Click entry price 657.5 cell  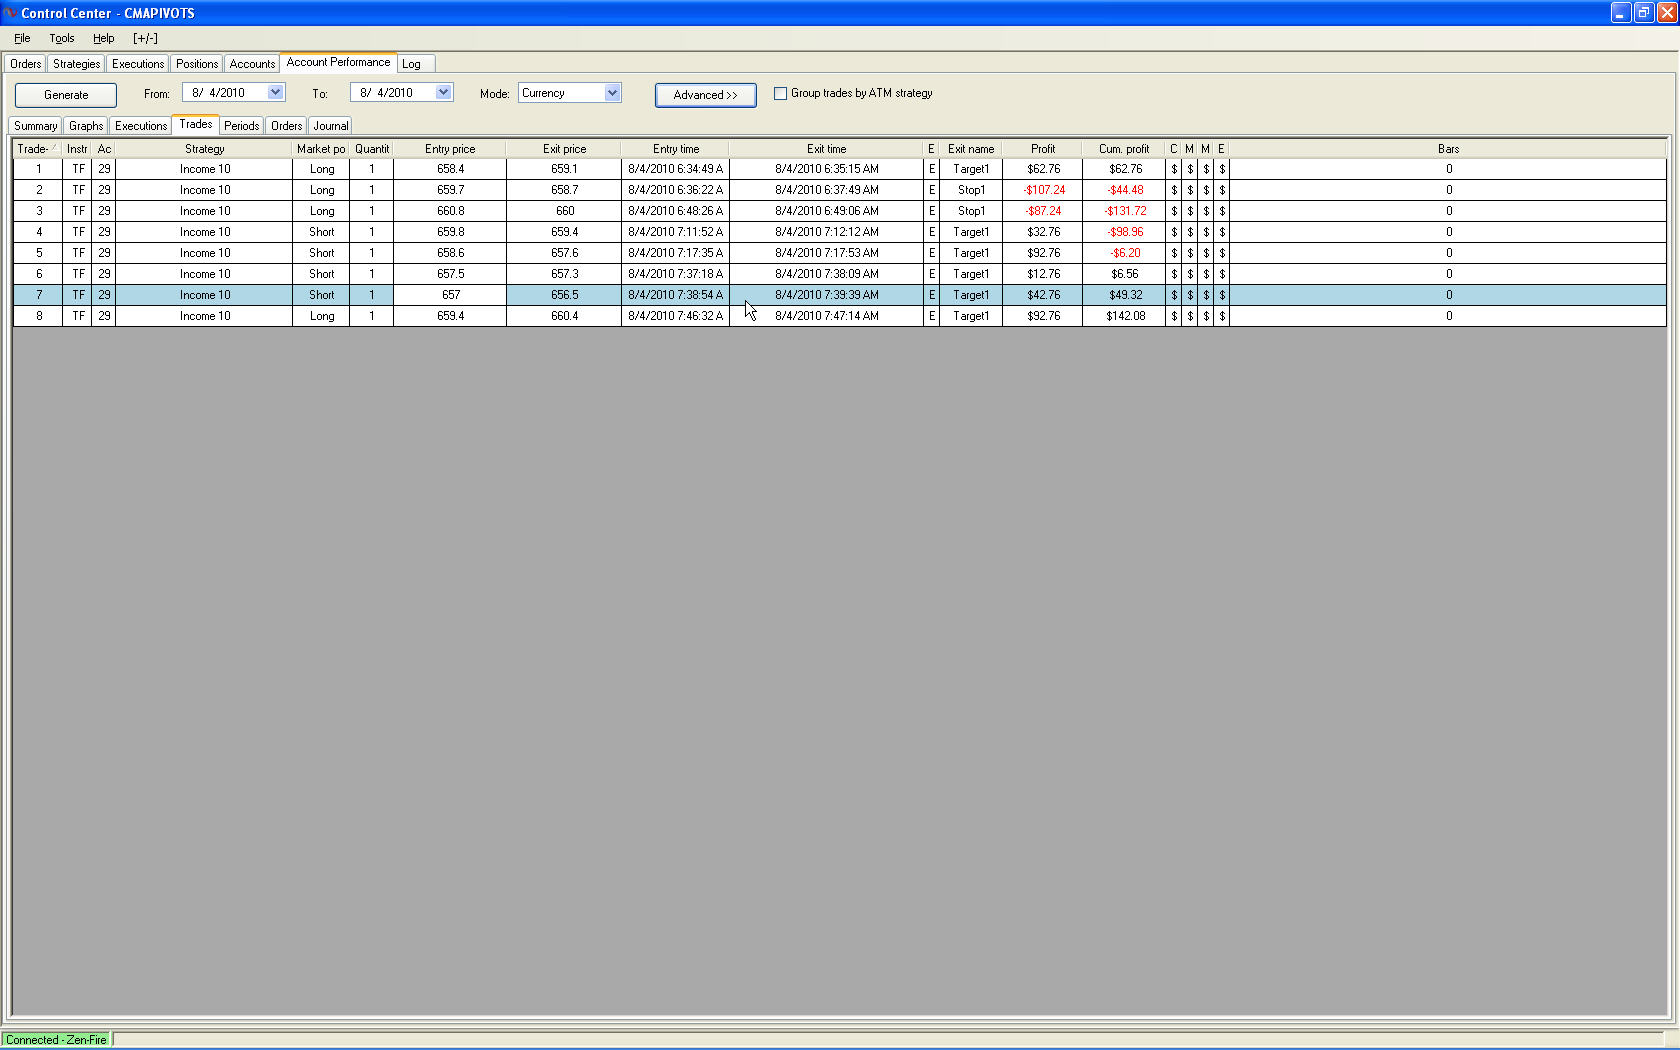click(x=450, y=274)
